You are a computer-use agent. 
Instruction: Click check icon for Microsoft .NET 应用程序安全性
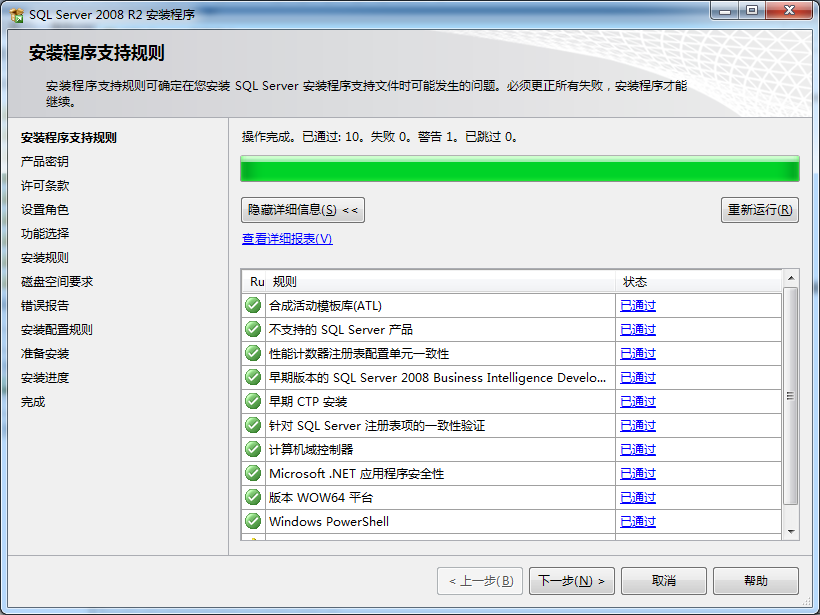253,473
